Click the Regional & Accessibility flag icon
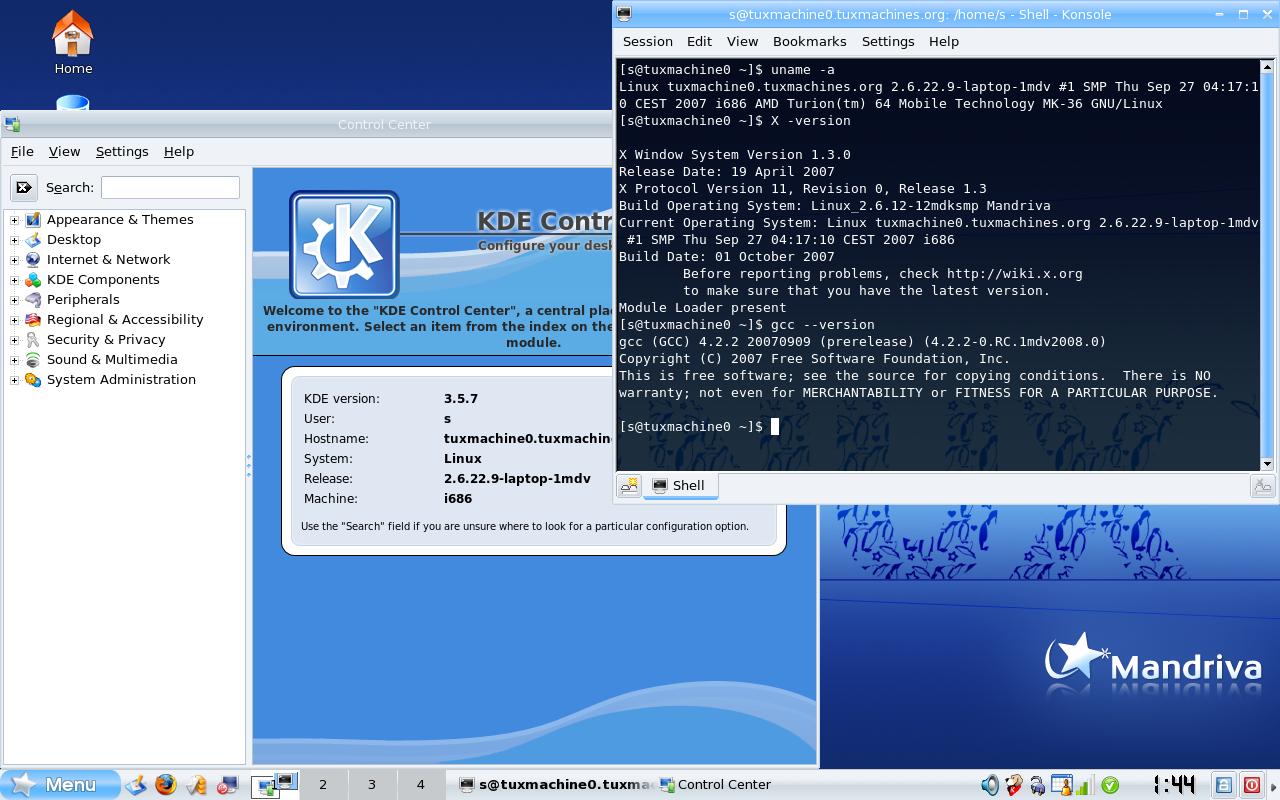 [x=33, y=319]
